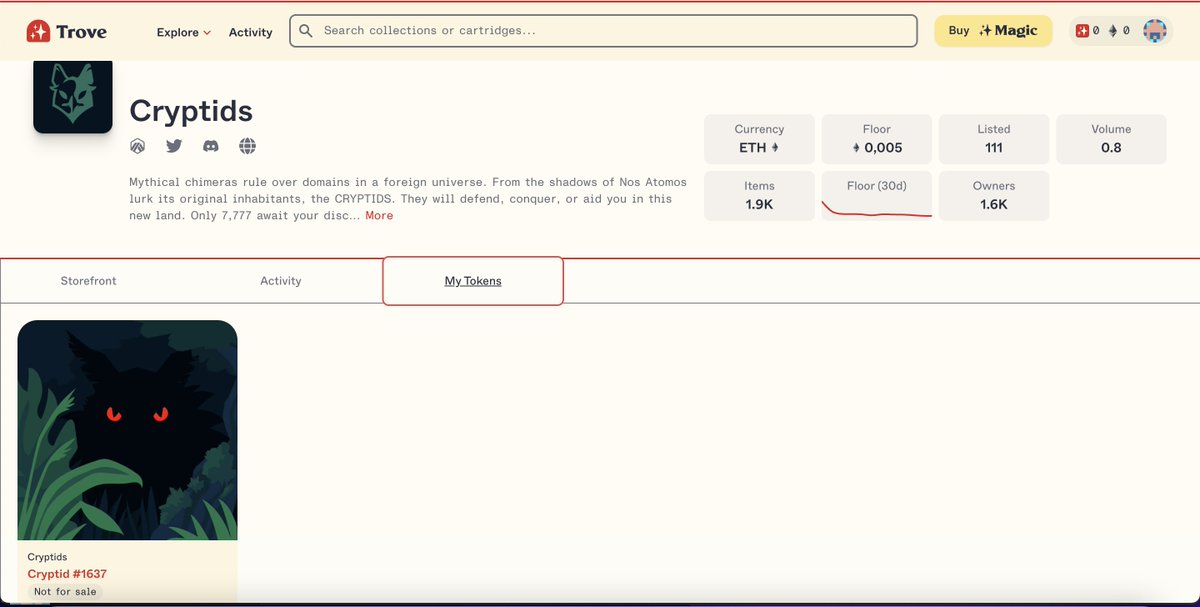Viewport: 1200px width, 607px height.
Task: Open the Cryptids Discord link icon
Action: click(211, 146)
